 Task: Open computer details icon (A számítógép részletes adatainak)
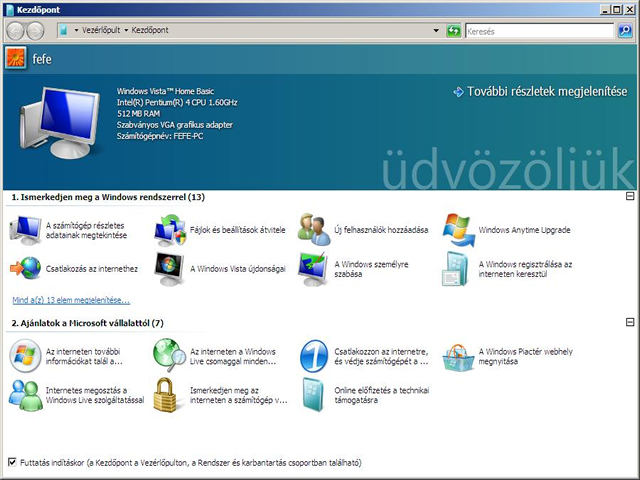click(x=25, y=231)
